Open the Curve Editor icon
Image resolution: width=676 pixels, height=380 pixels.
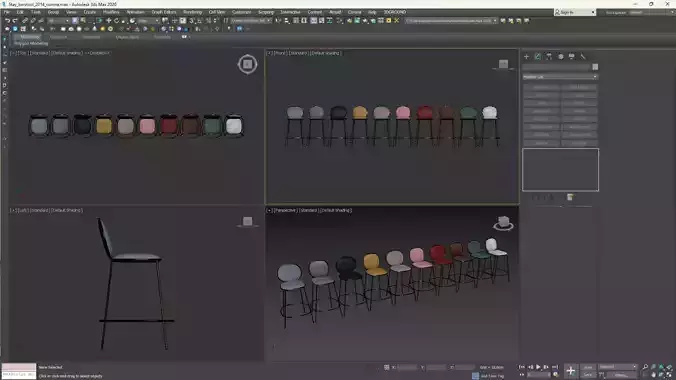point(322,20)
